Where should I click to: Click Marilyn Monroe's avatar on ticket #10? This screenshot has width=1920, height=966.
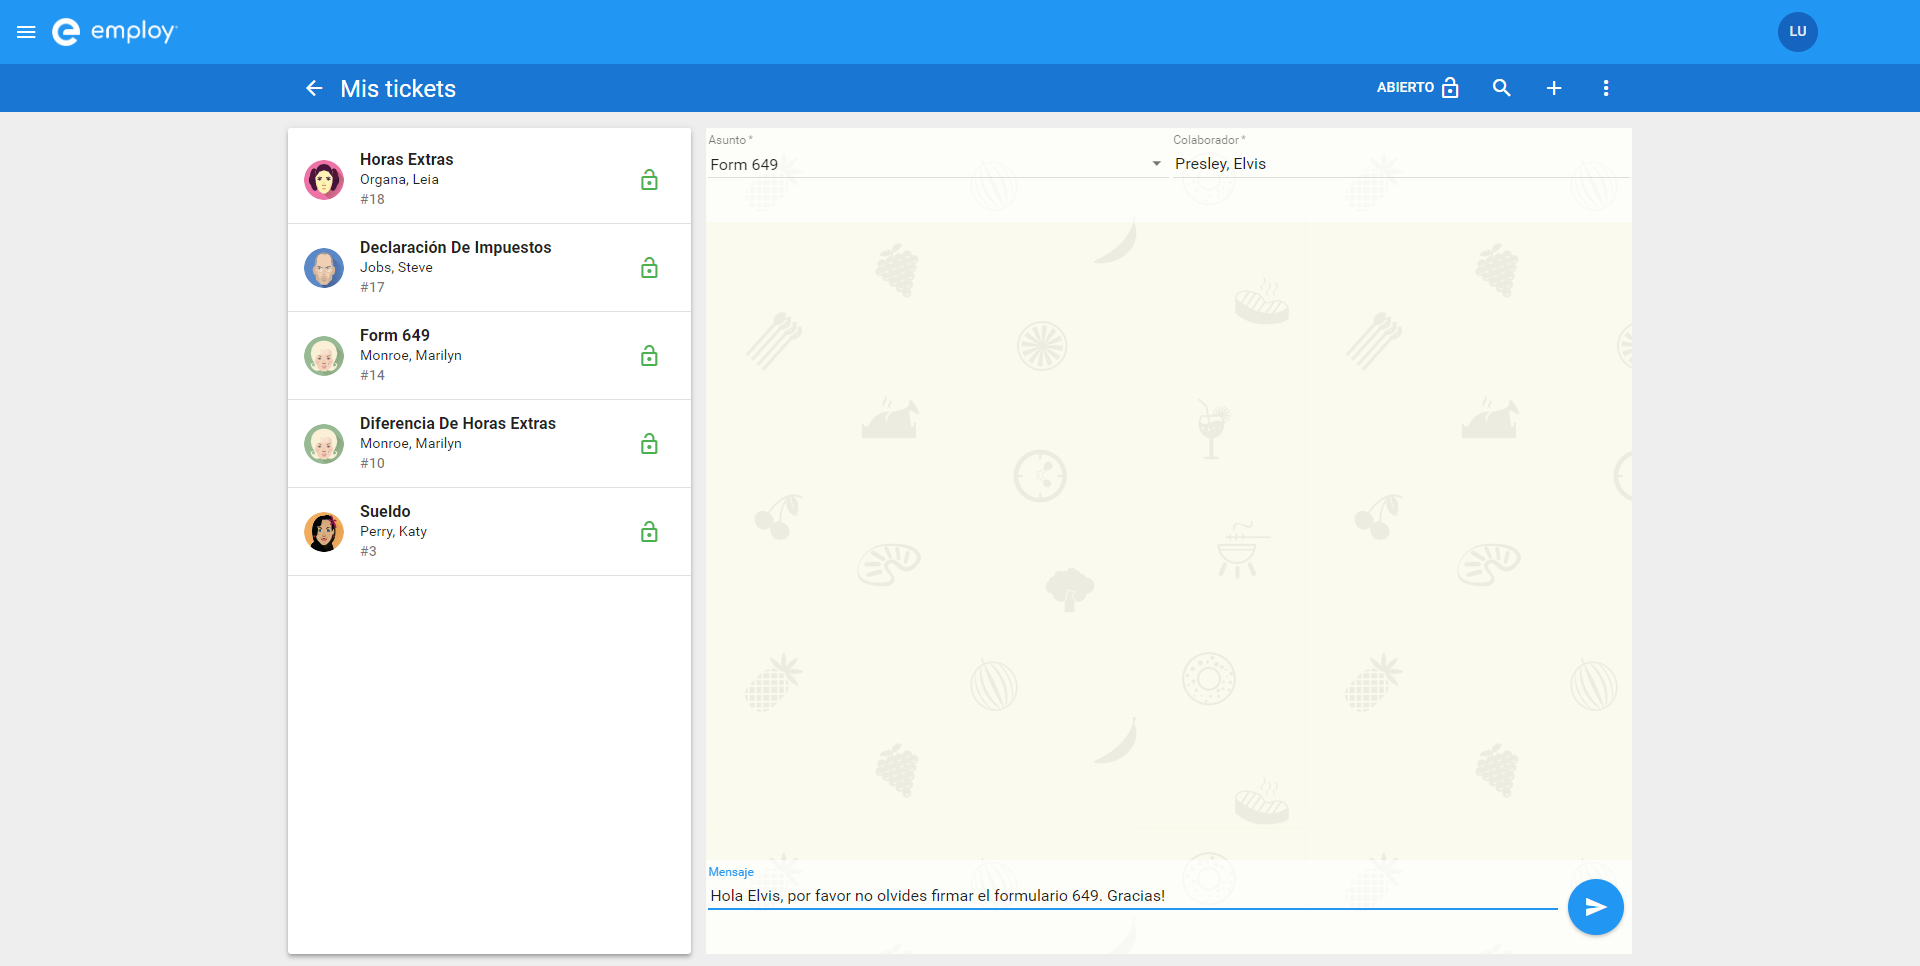point(324,444)
